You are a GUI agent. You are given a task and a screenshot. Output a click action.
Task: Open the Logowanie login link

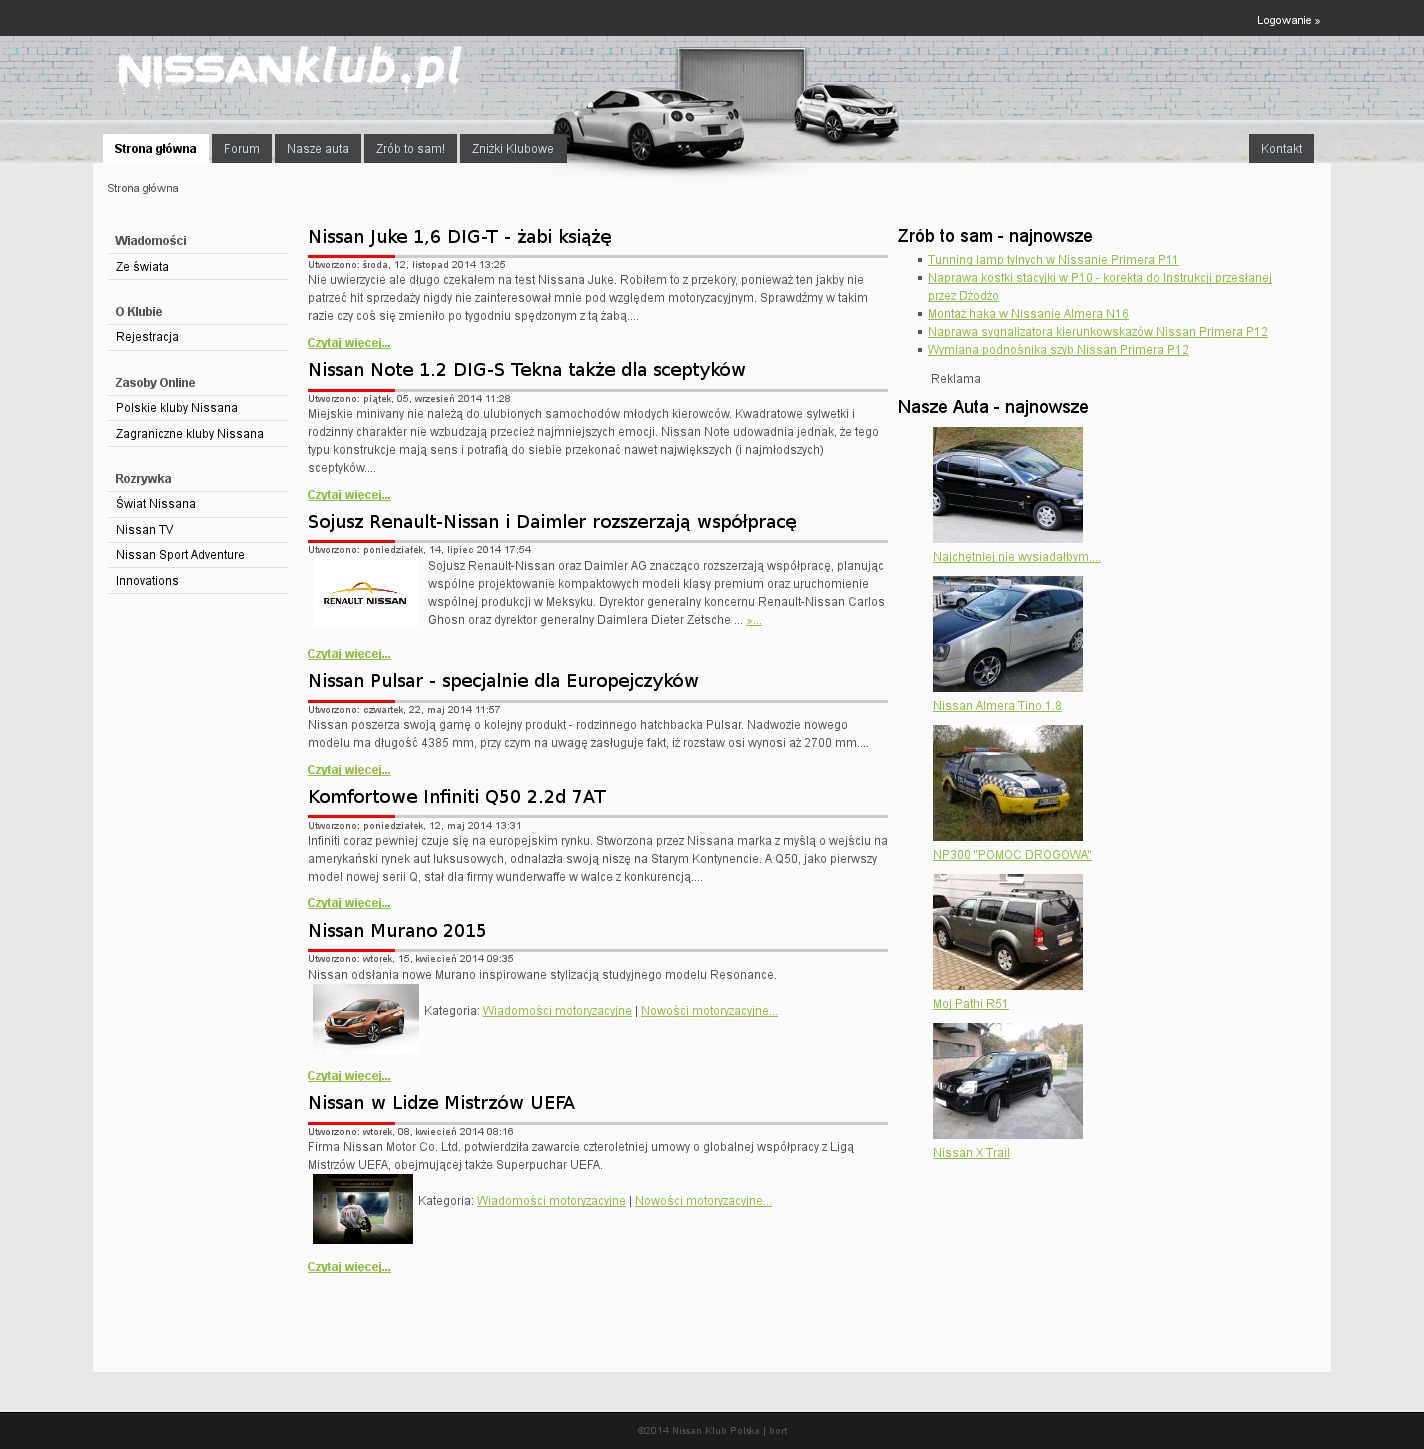(1288, 20)
